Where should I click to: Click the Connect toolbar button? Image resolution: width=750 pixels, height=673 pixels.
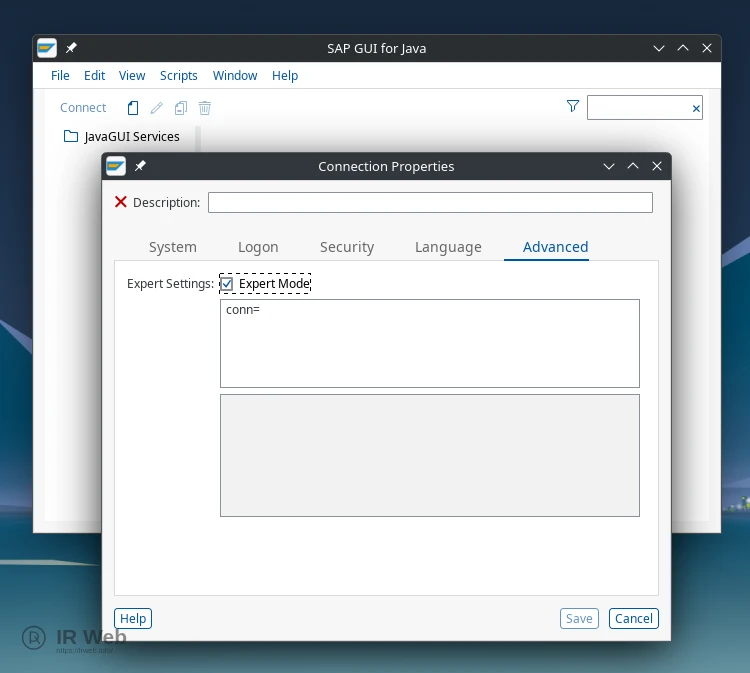pos(83,108)
